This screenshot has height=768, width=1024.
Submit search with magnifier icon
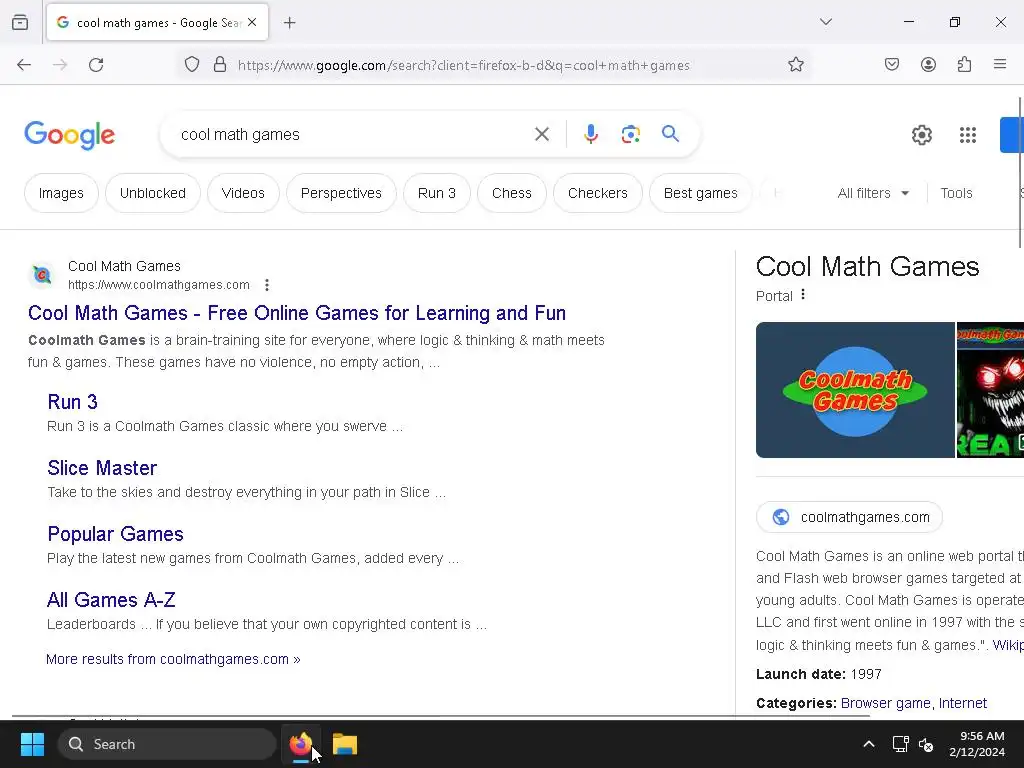point(670,134)
